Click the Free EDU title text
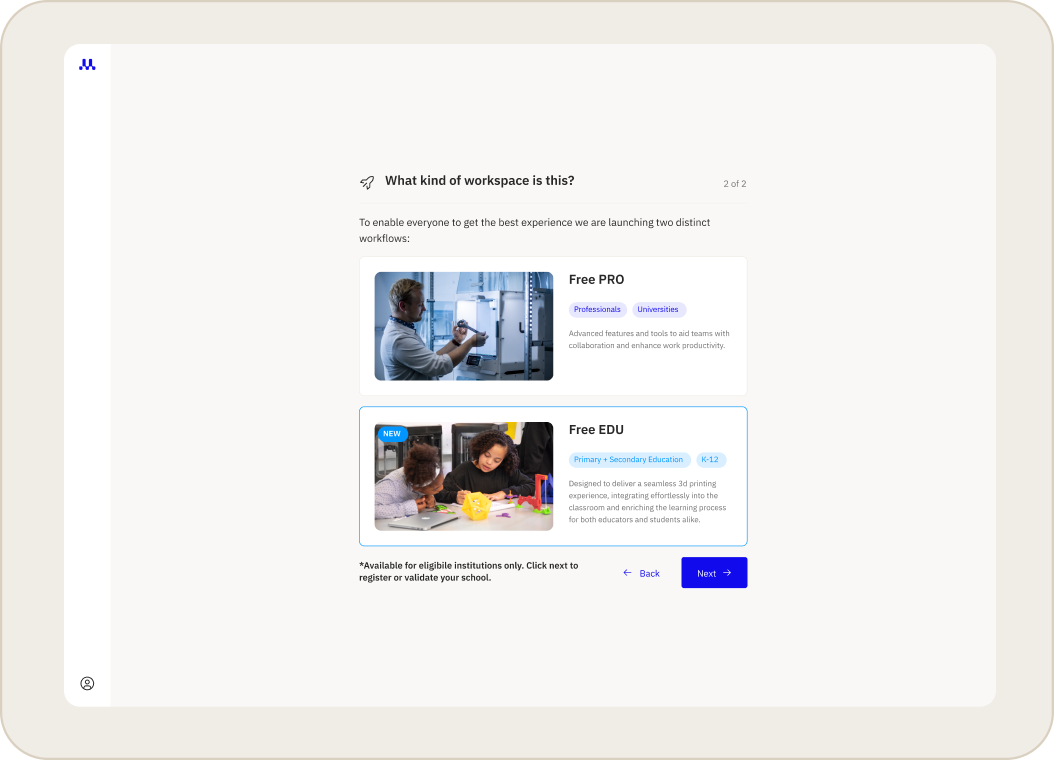1054x760 pixels. [596, 429]
